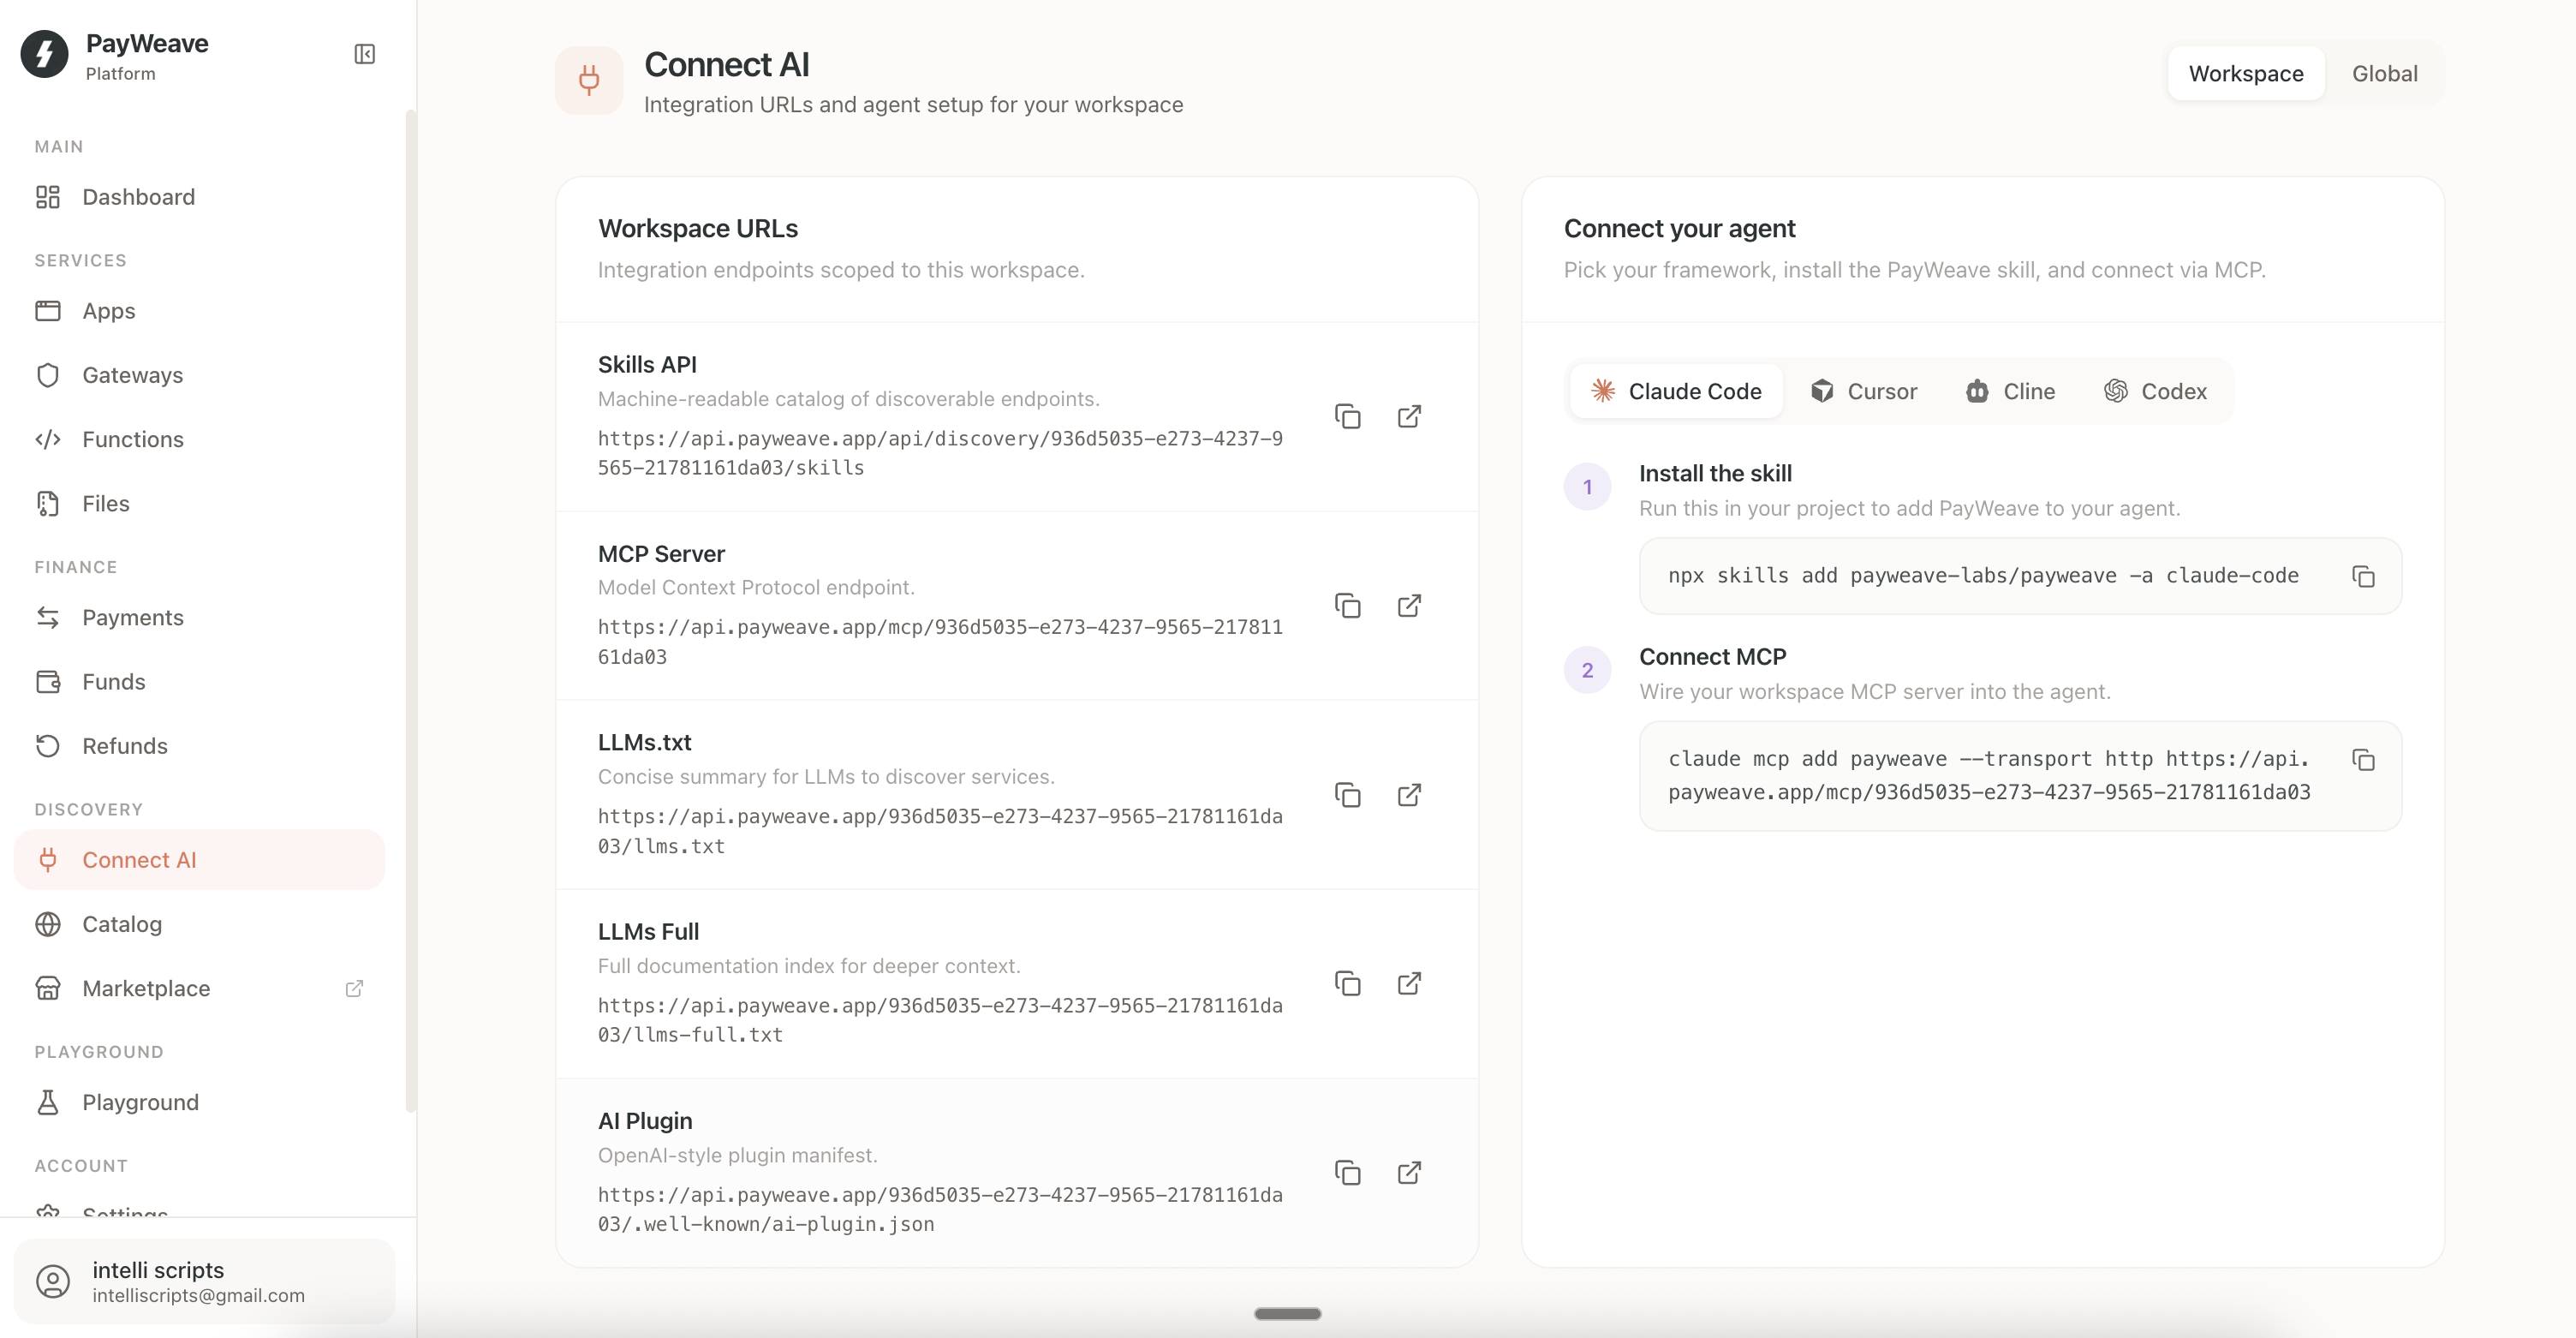This screenshot has height=1338, width=2576.
Task: Open MCP Server URL externally
Action: [1408, 605]
